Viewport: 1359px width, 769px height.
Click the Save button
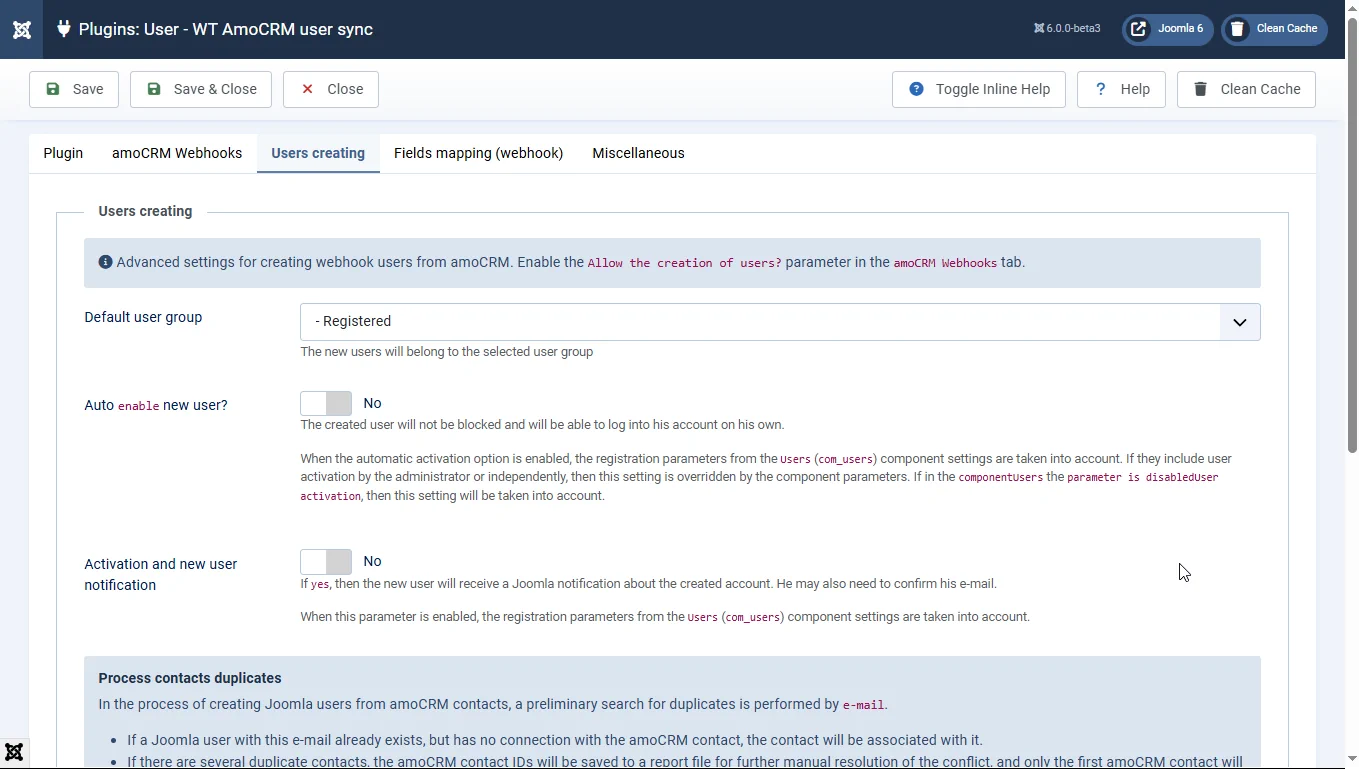[74, 89]
